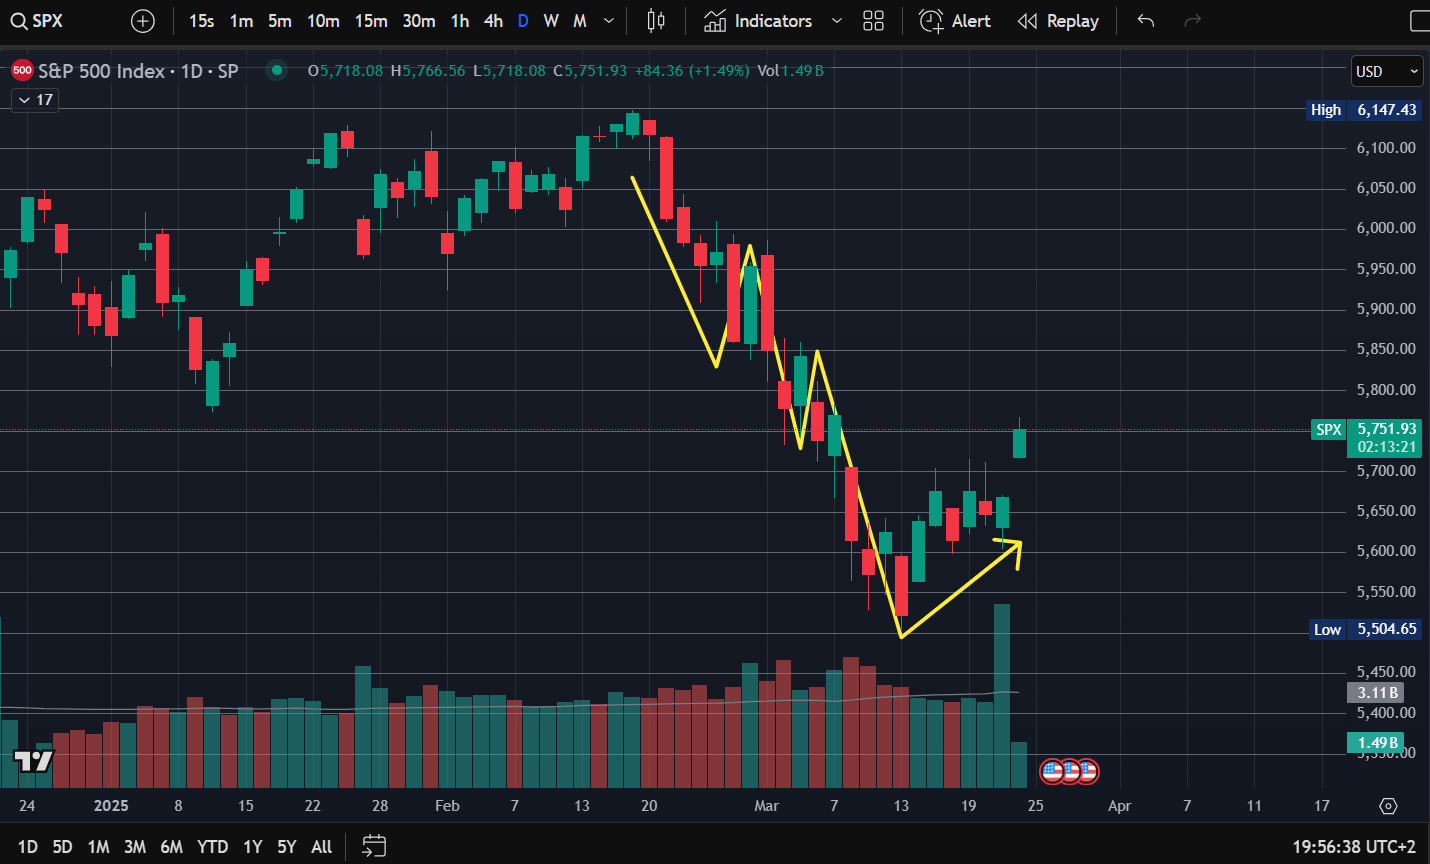The height and width of the screenshot is (864, 1430).
Task: Open the candlestick chart type selector
Action: 656,21
